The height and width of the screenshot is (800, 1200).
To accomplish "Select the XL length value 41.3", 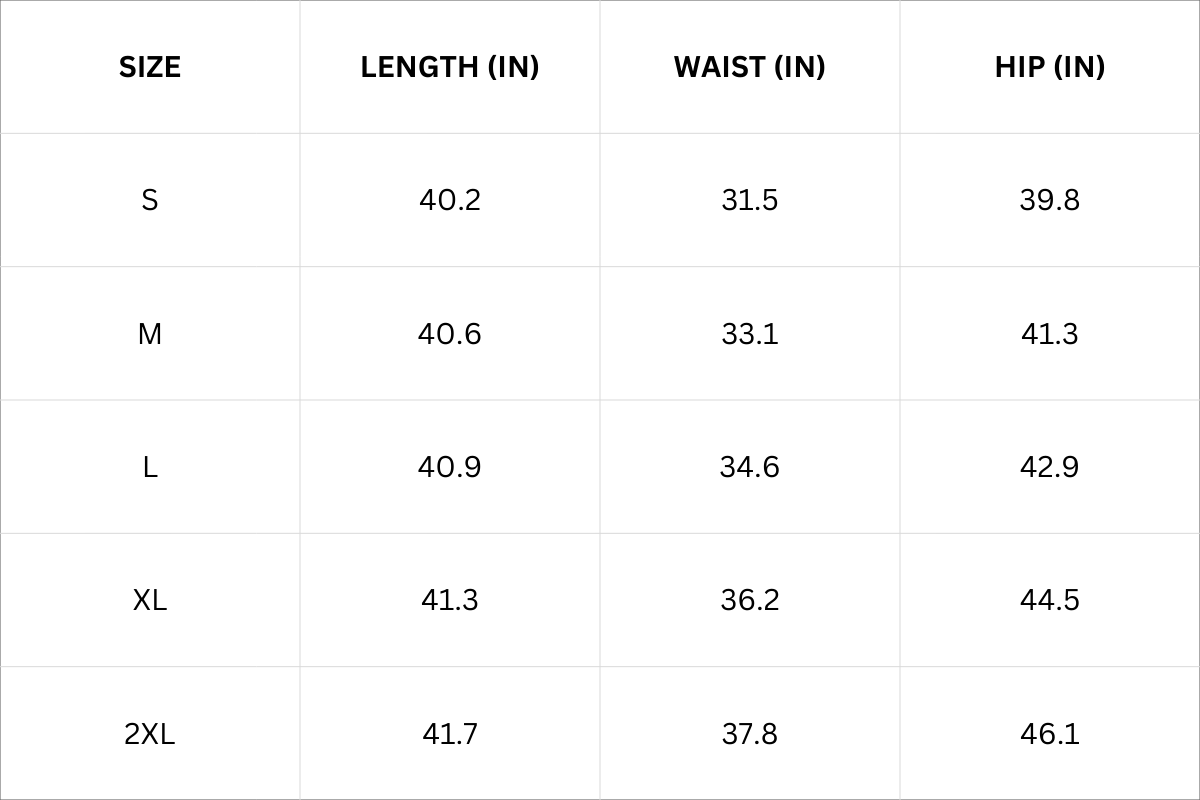I will pyautogui.click(x=450, y=600).
